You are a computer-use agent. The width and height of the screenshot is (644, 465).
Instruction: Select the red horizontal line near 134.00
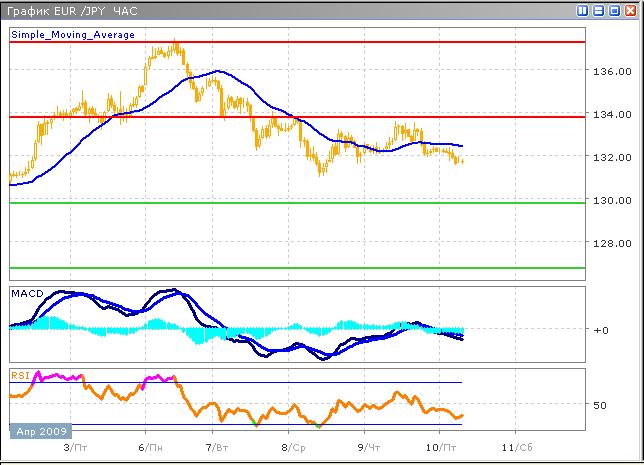pyautogui.click(x=297, y=117)
